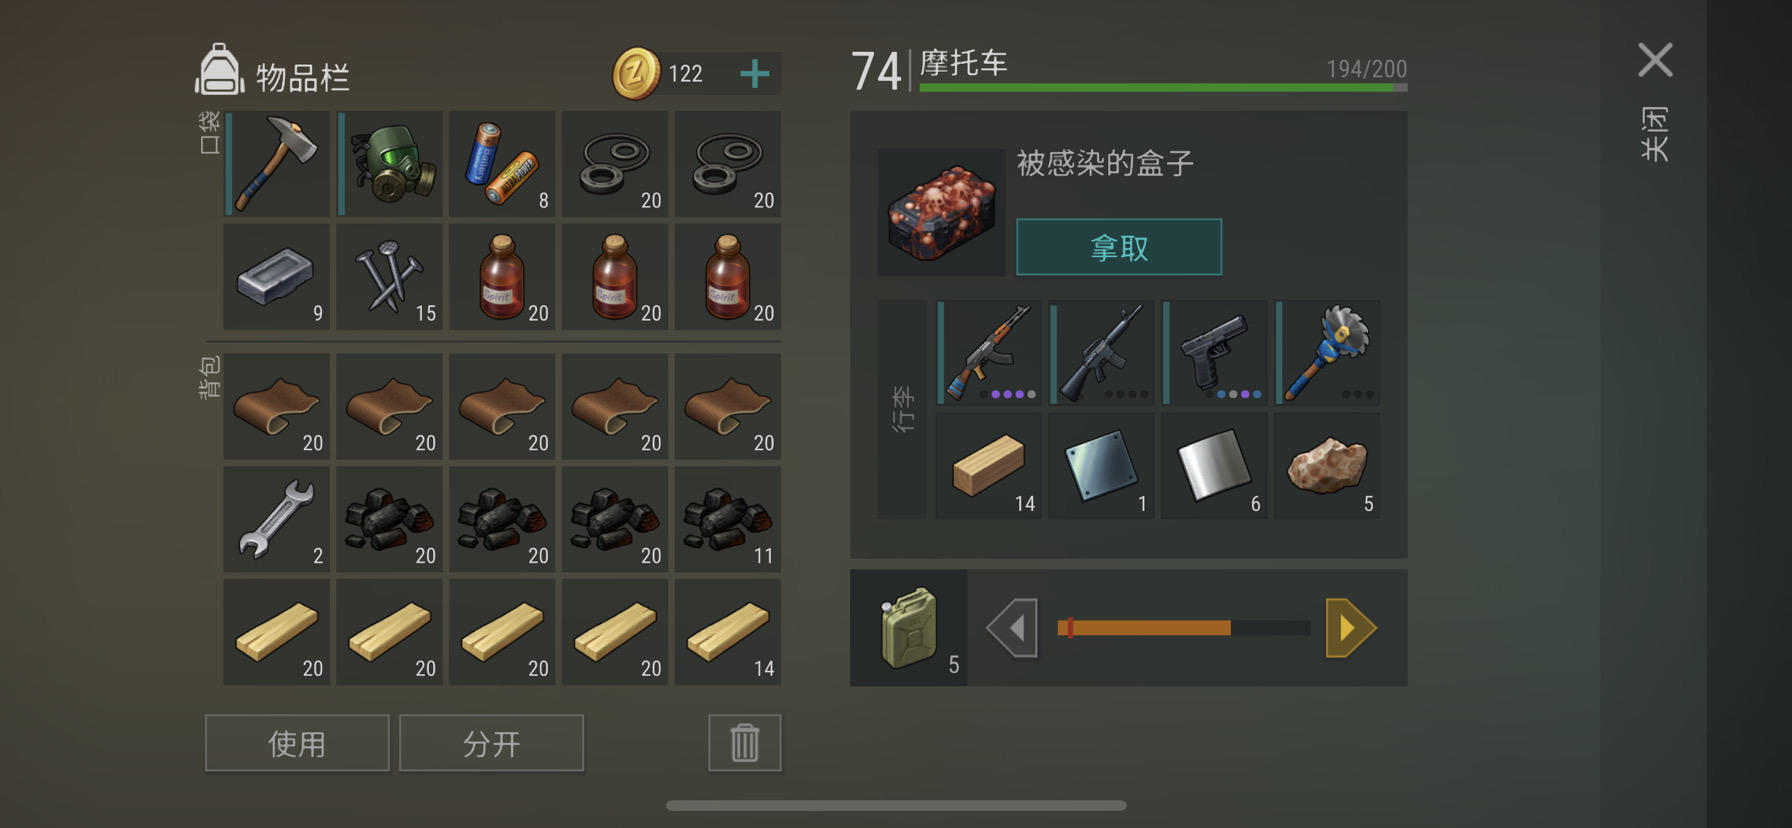Pick the wooden plank stack of 14

[x=728, y=632]
